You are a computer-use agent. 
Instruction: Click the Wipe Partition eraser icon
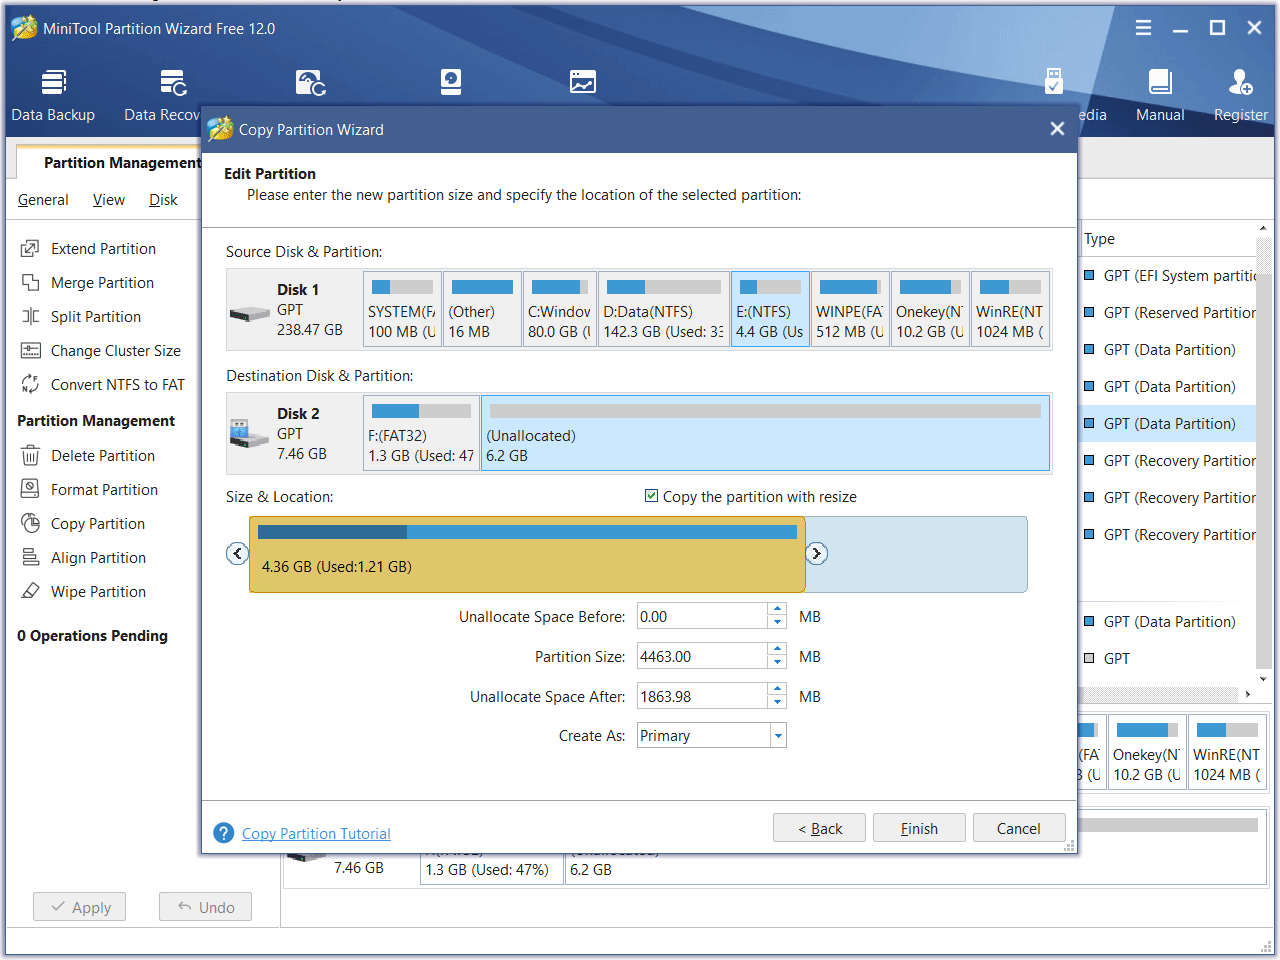tap(31, 591)
